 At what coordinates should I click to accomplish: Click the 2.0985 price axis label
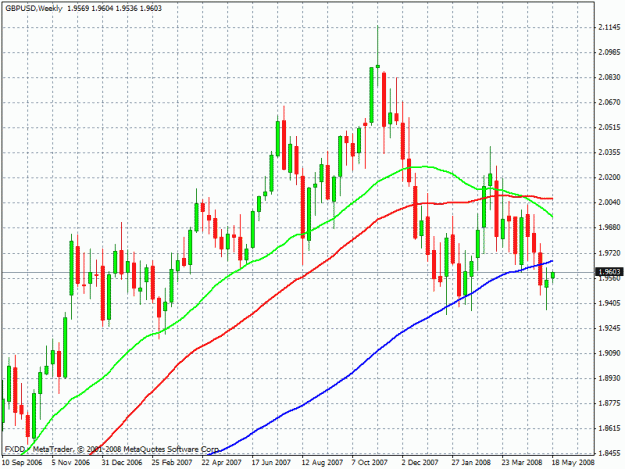(609, 52)
